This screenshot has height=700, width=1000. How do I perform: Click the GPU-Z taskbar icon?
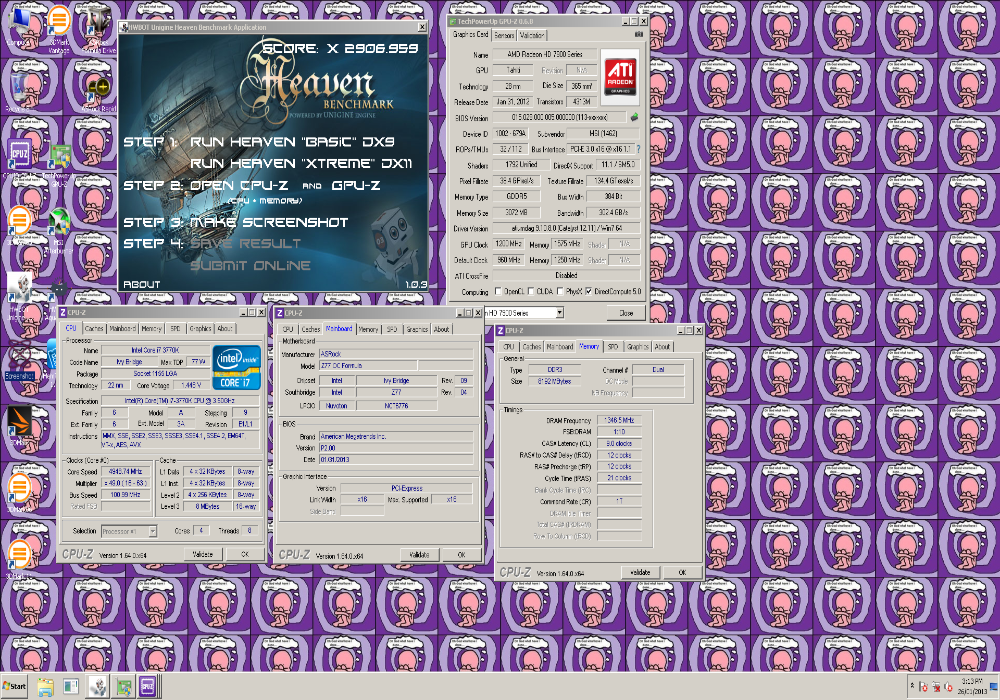tap(123, 687)
